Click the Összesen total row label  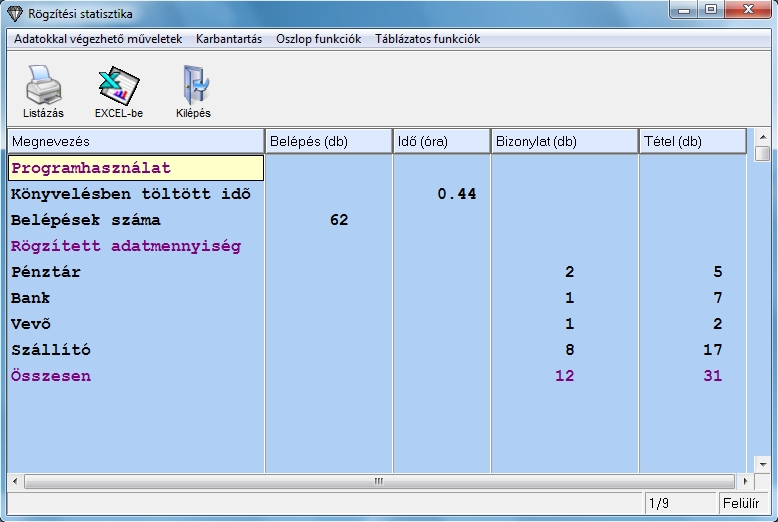51,376
